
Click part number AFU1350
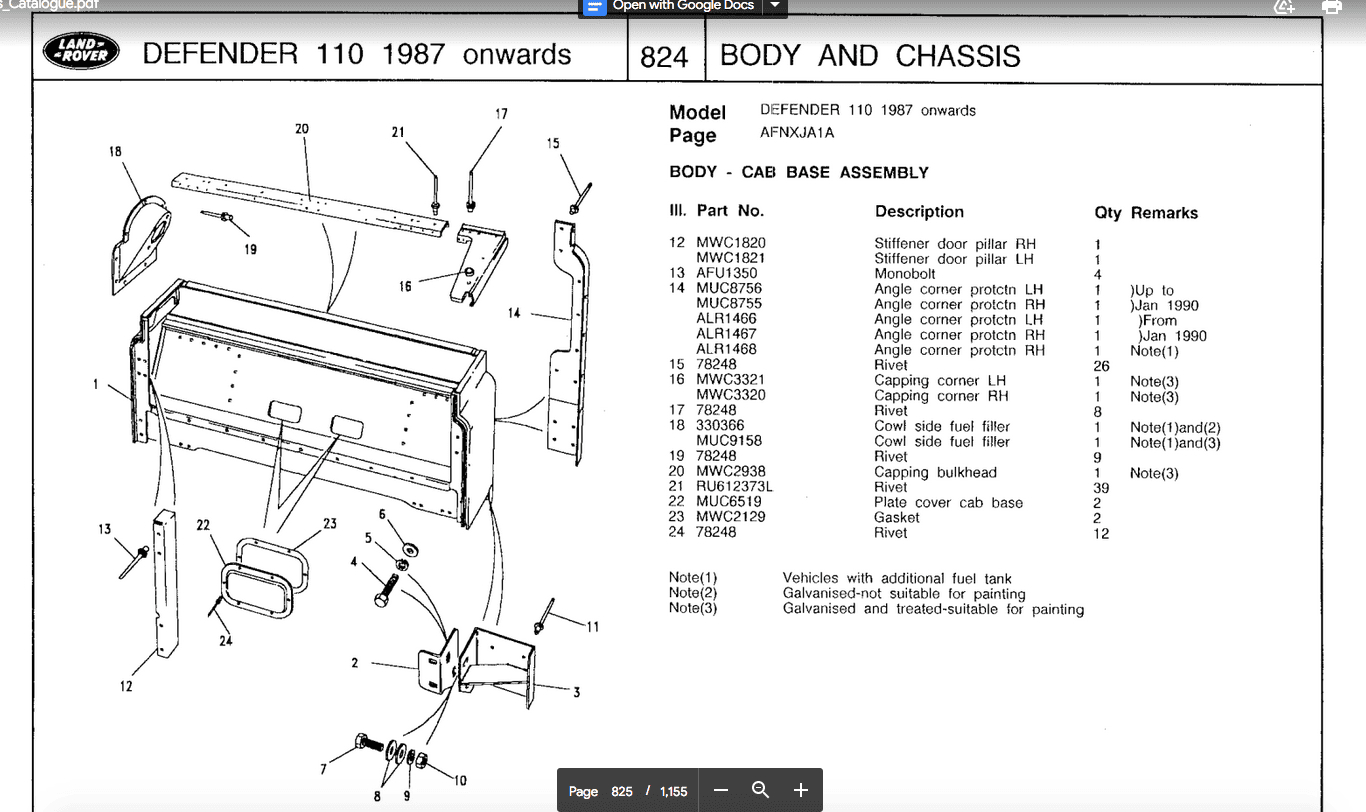(x=727, y=273)
